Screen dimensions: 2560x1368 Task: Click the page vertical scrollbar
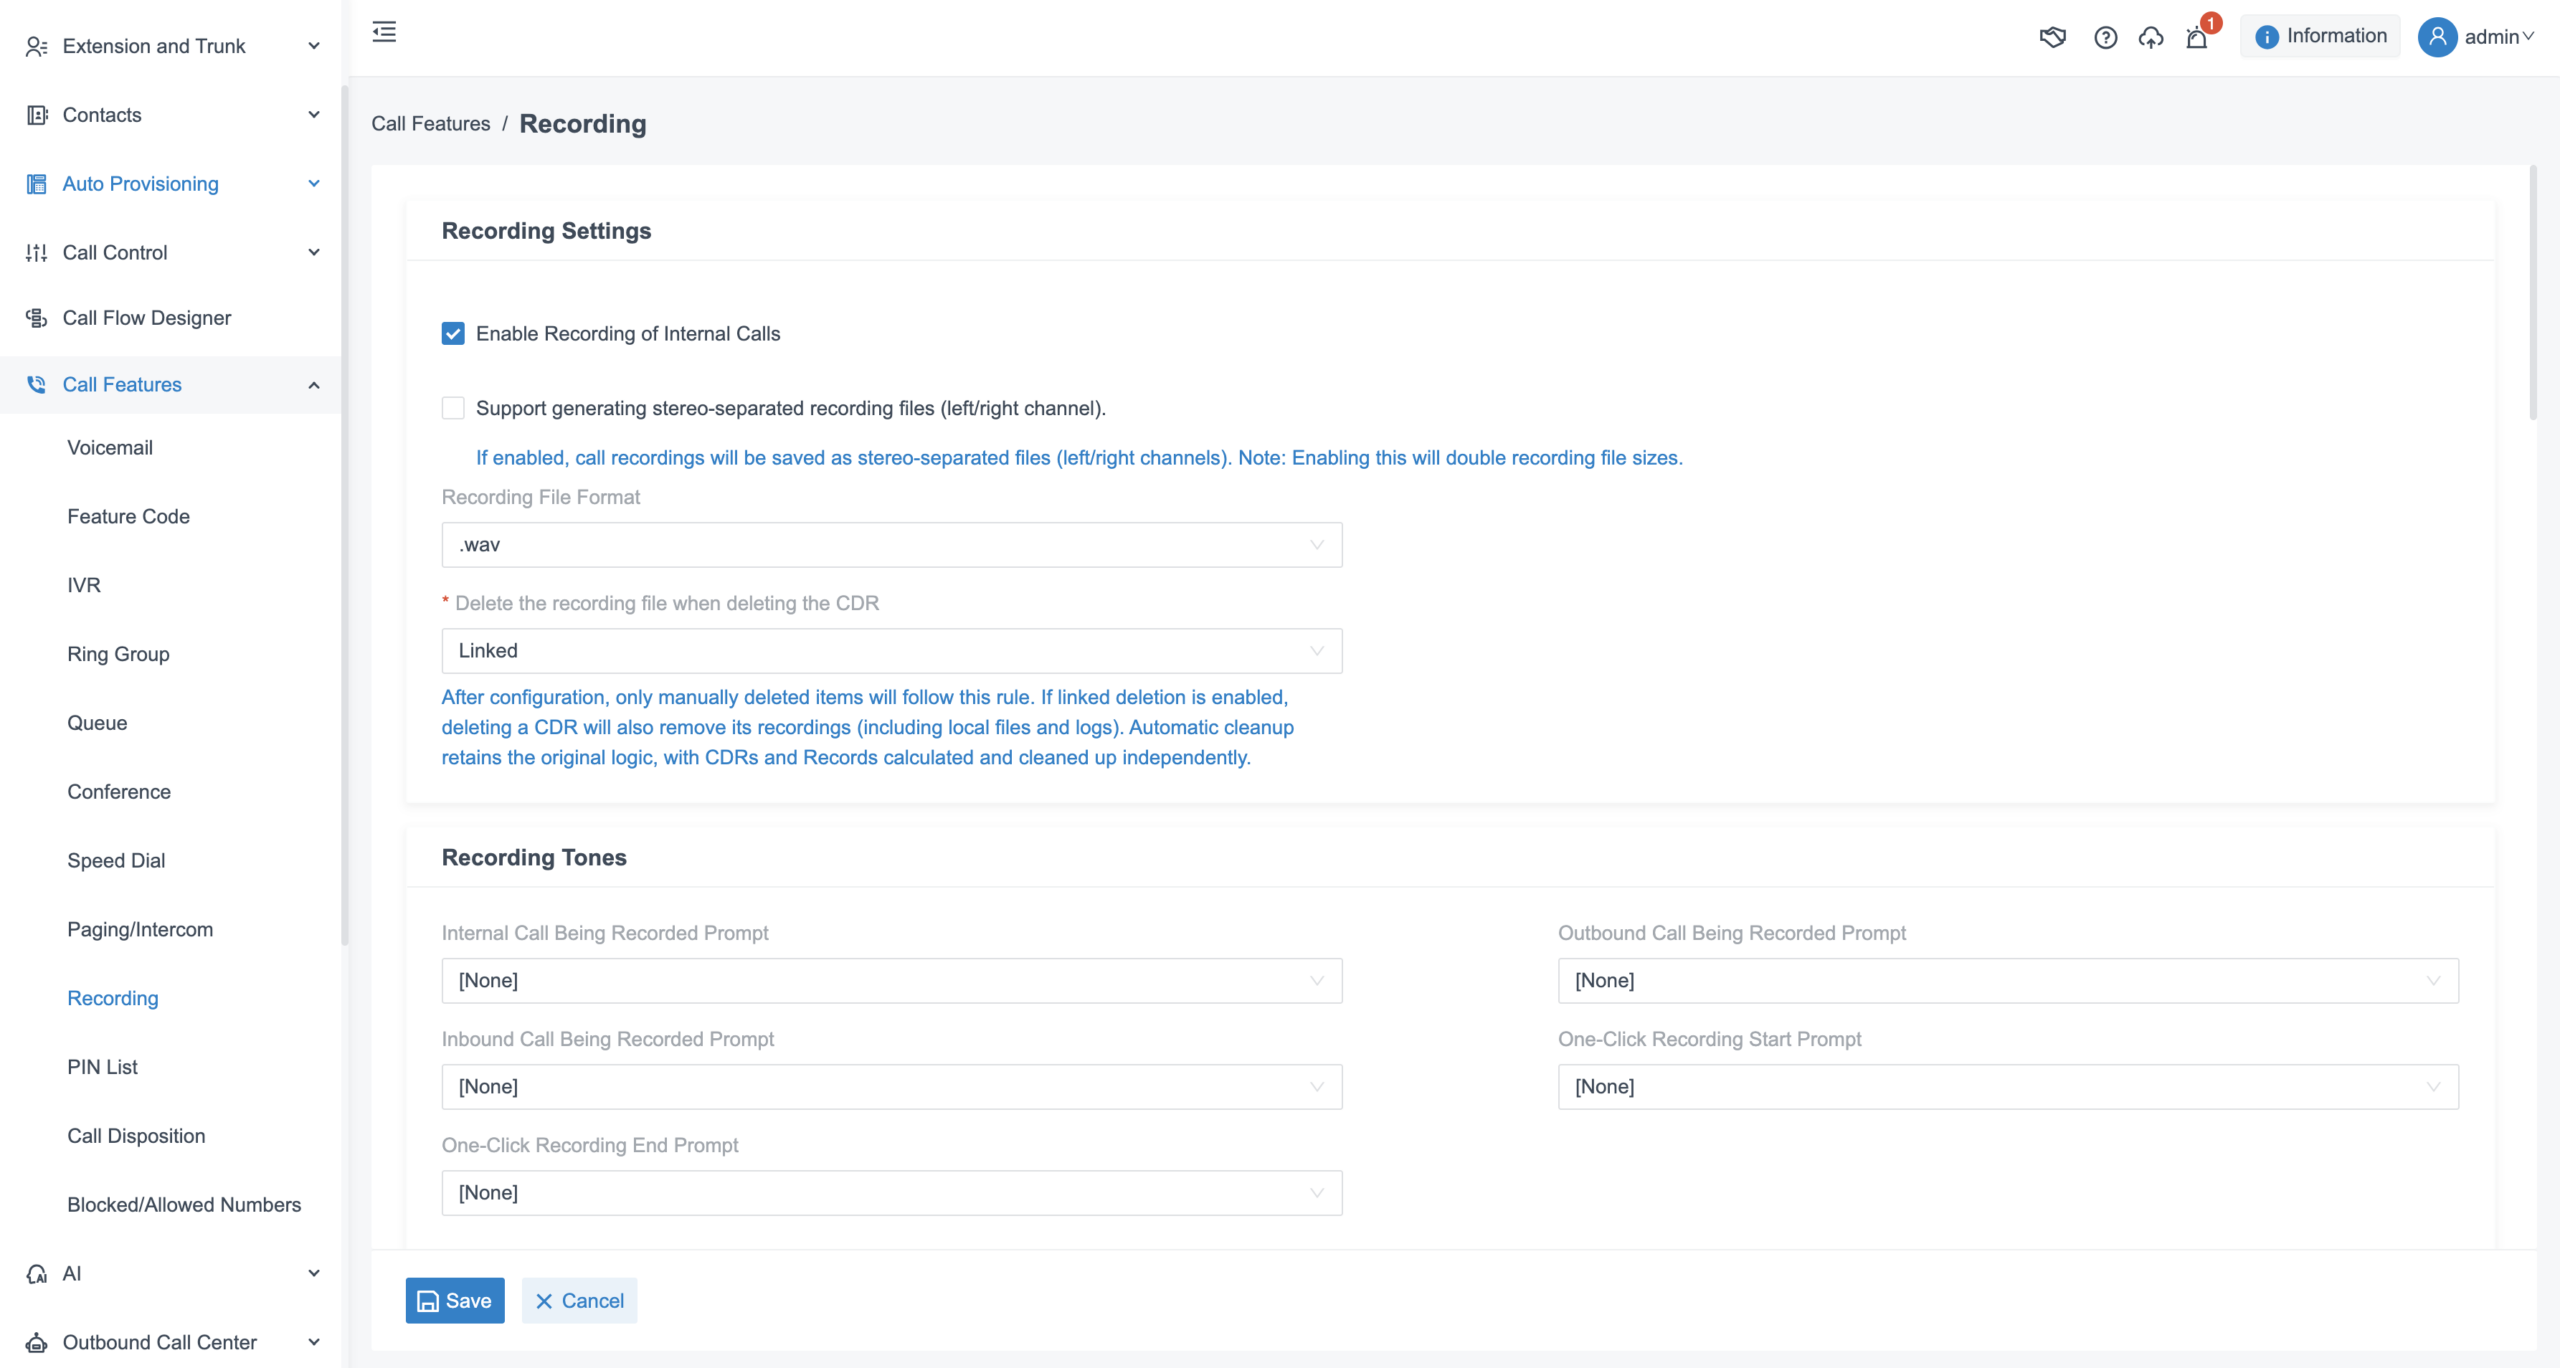[x=2533, y=293]
